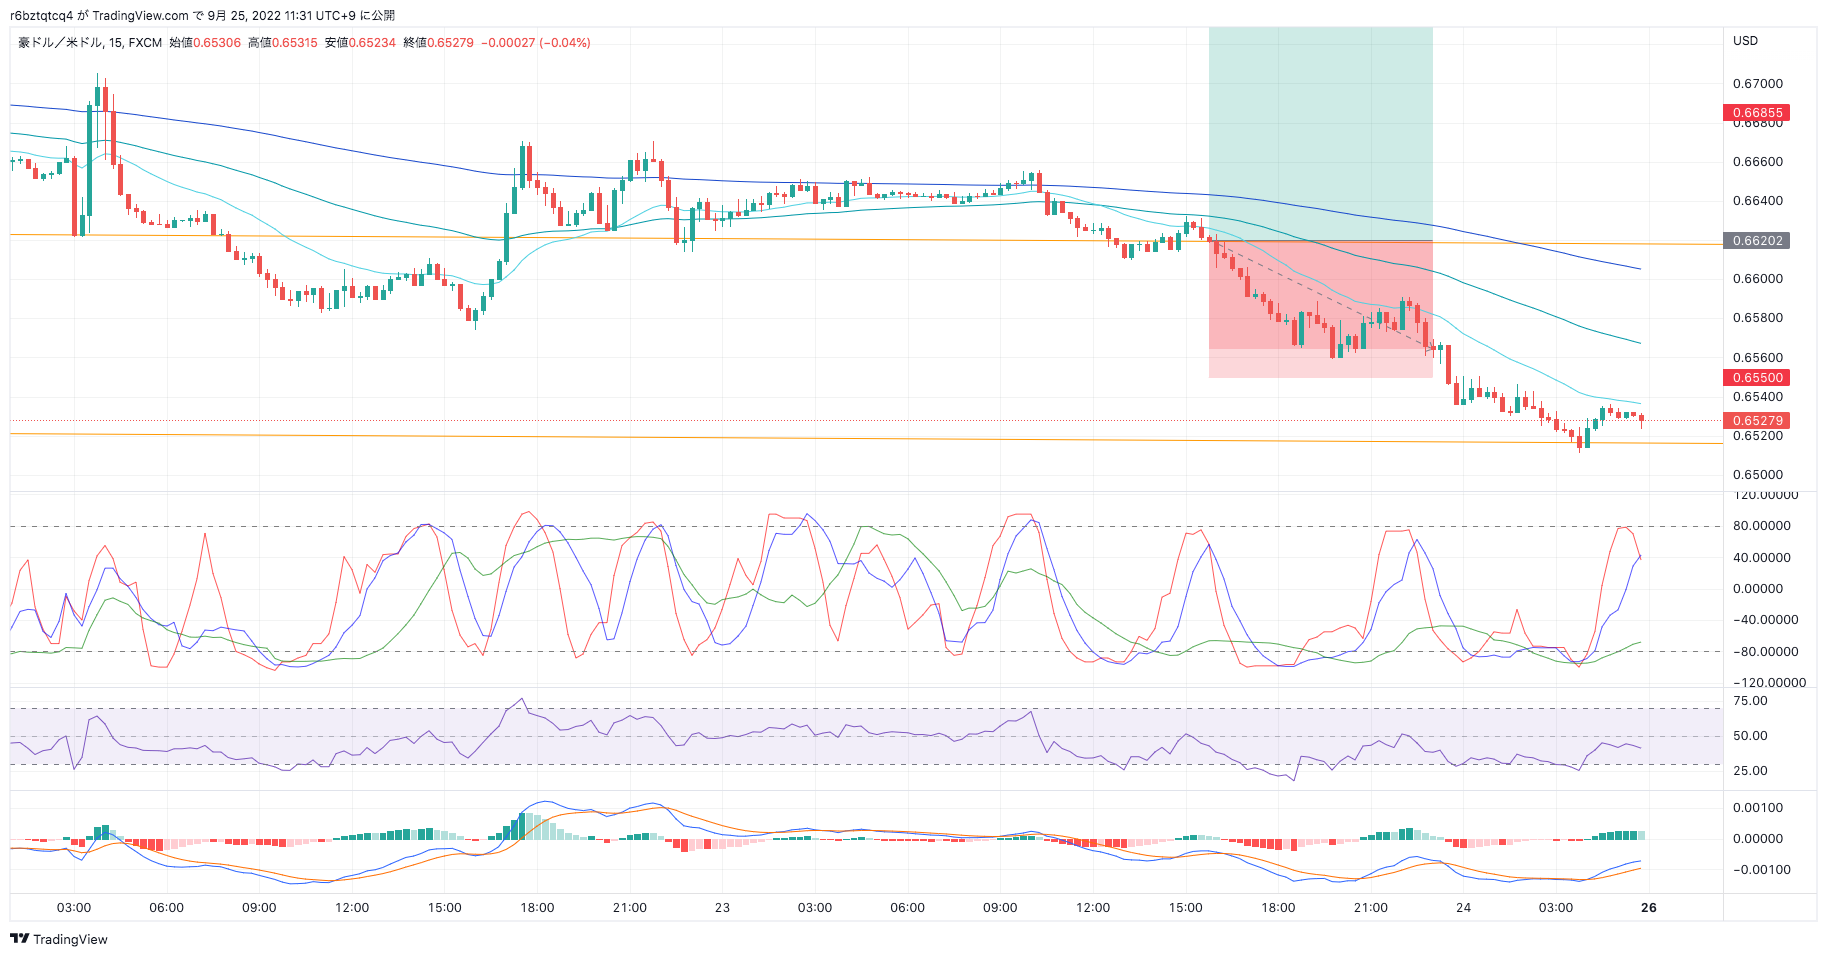
Task: Click the 高値 0.65315 high value
Action: (283, 43)
